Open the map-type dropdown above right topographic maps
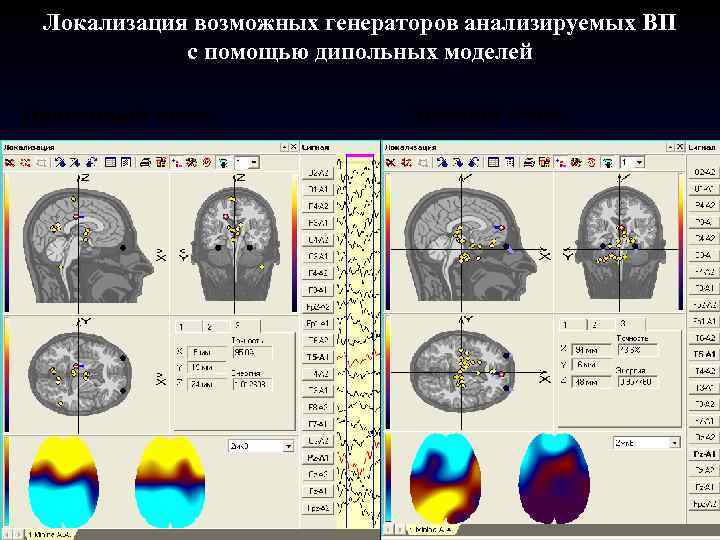The width and height of the screenshot is (720, 540). click(x=674, y=443)
